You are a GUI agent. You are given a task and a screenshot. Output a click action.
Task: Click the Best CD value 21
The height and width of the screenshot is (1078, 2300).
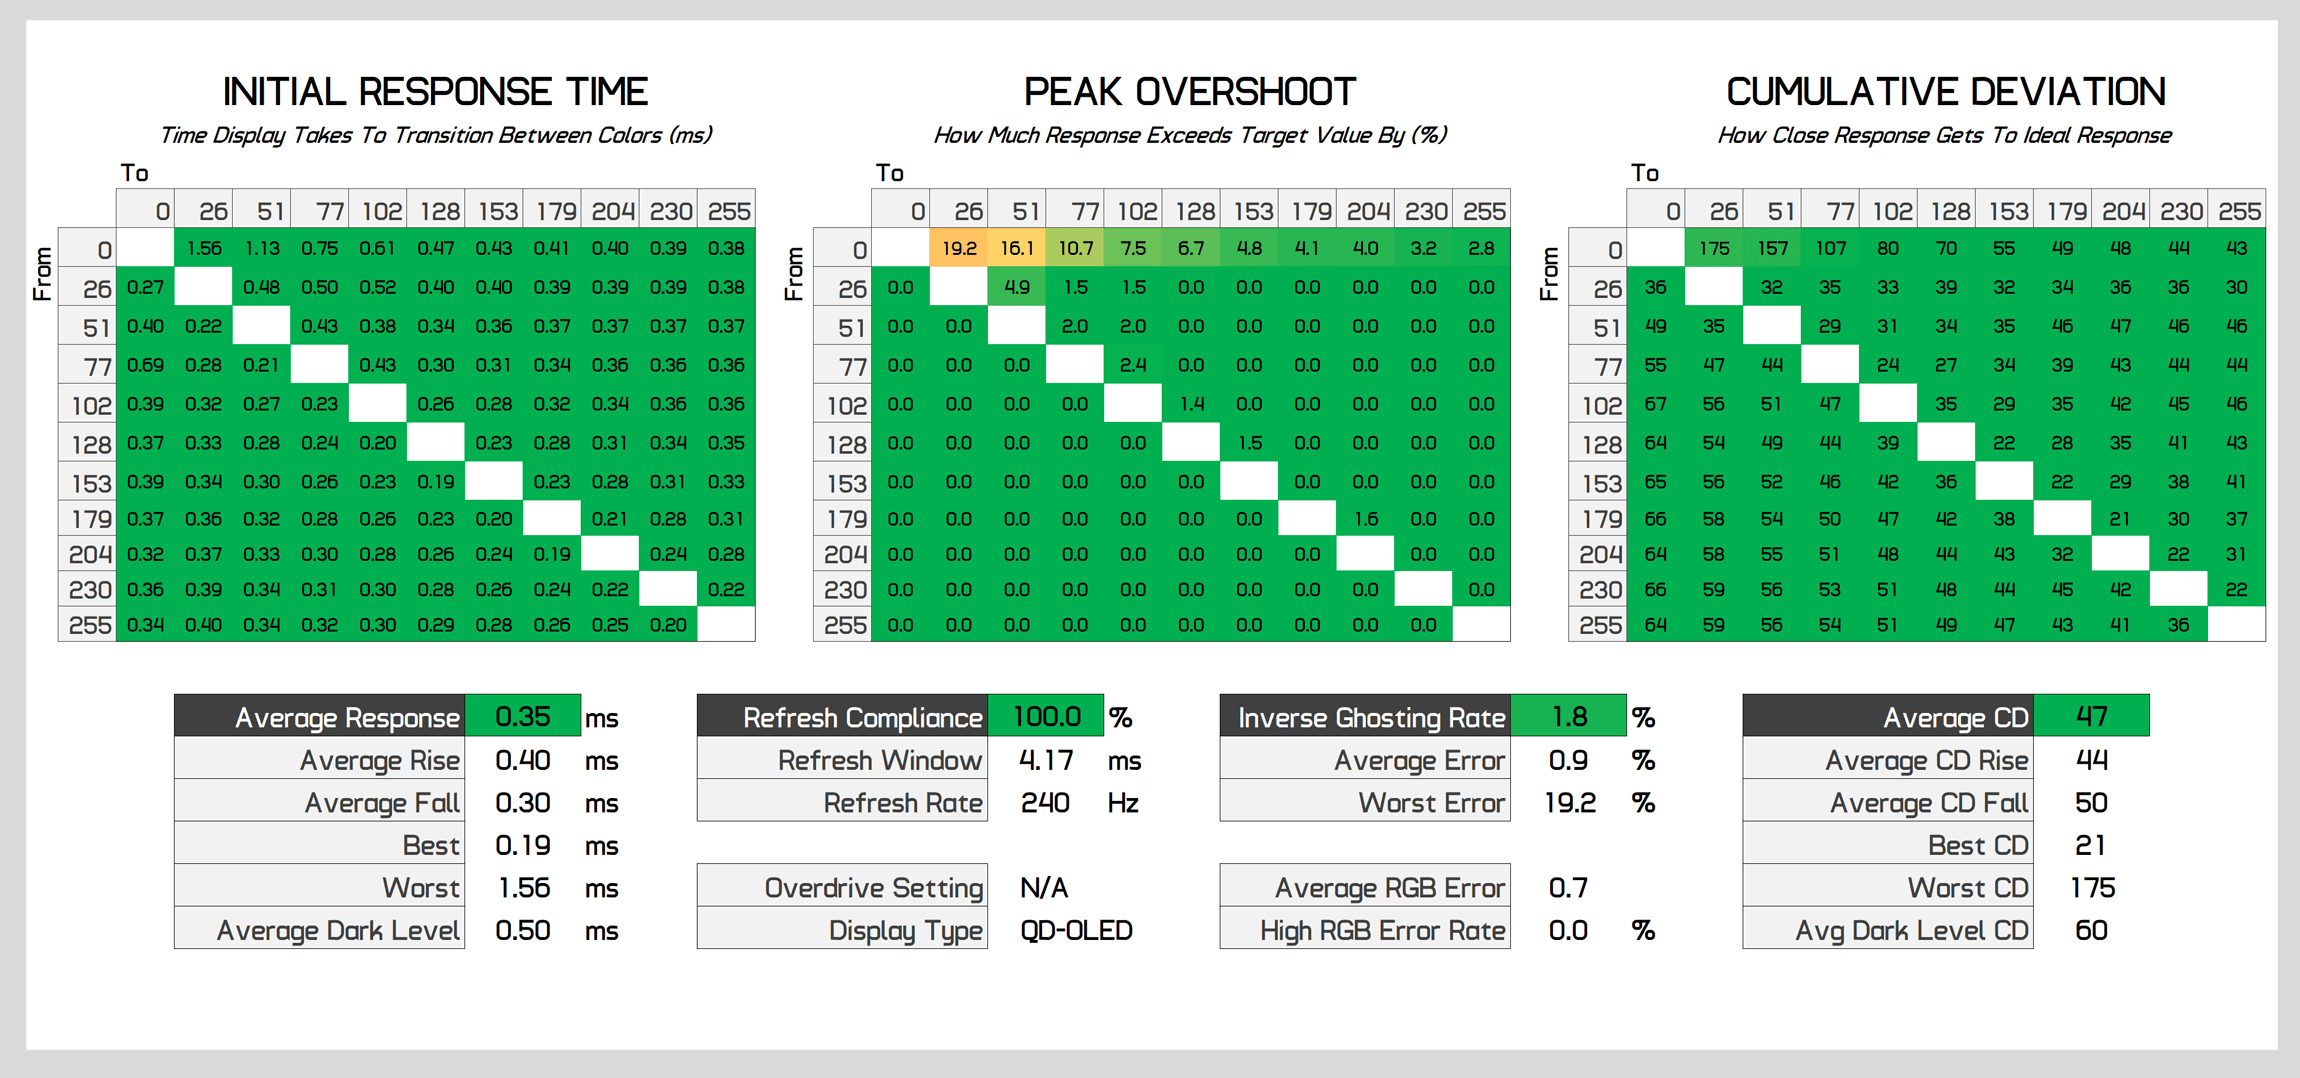tap(2090, 846)
